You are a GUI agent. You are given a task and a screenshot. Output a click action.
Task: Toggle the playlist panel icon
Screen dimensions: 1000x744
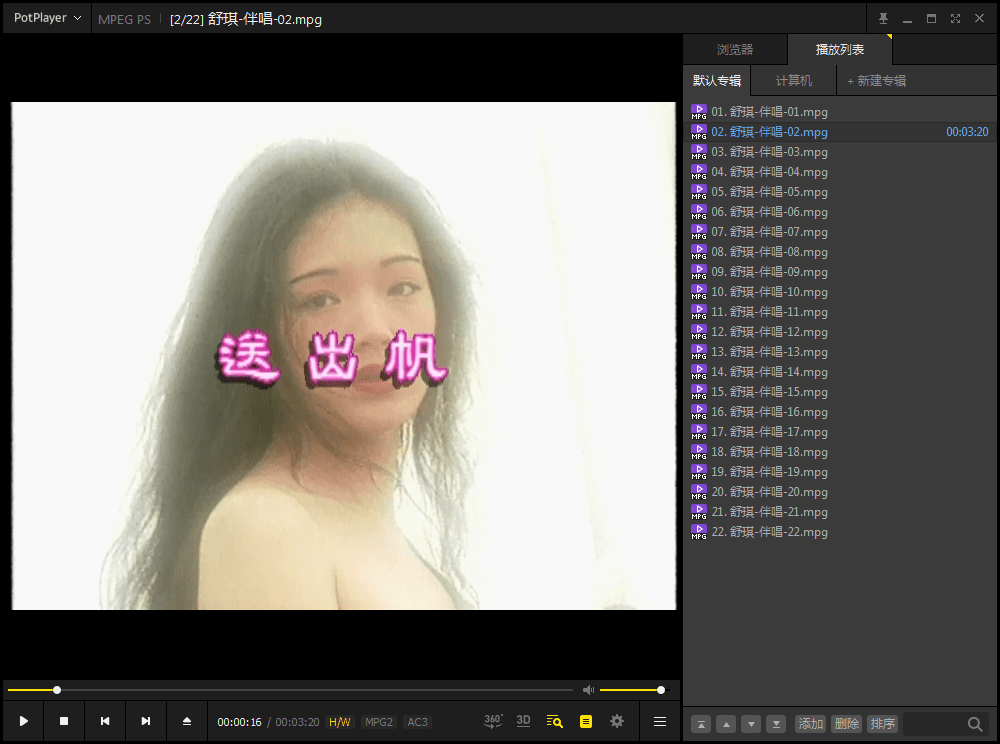click(x=586, y=721)
